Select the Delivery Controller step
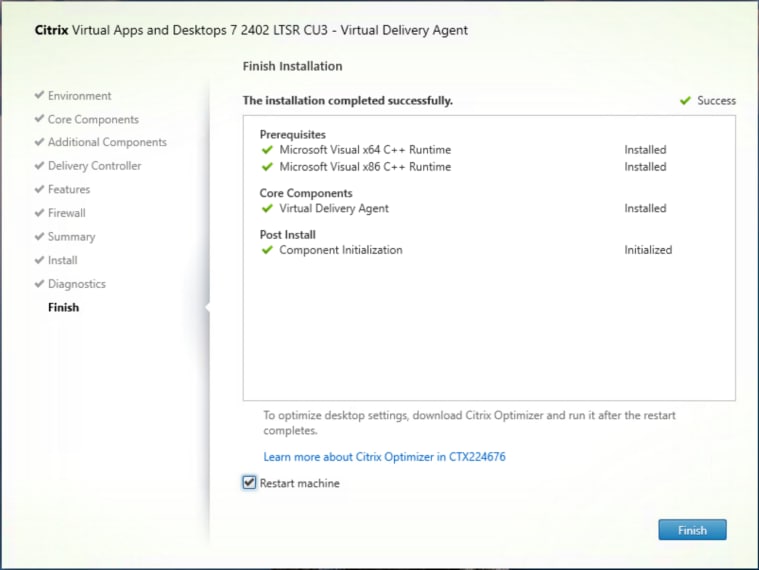759x570 pixels. (x=94, y=166)
